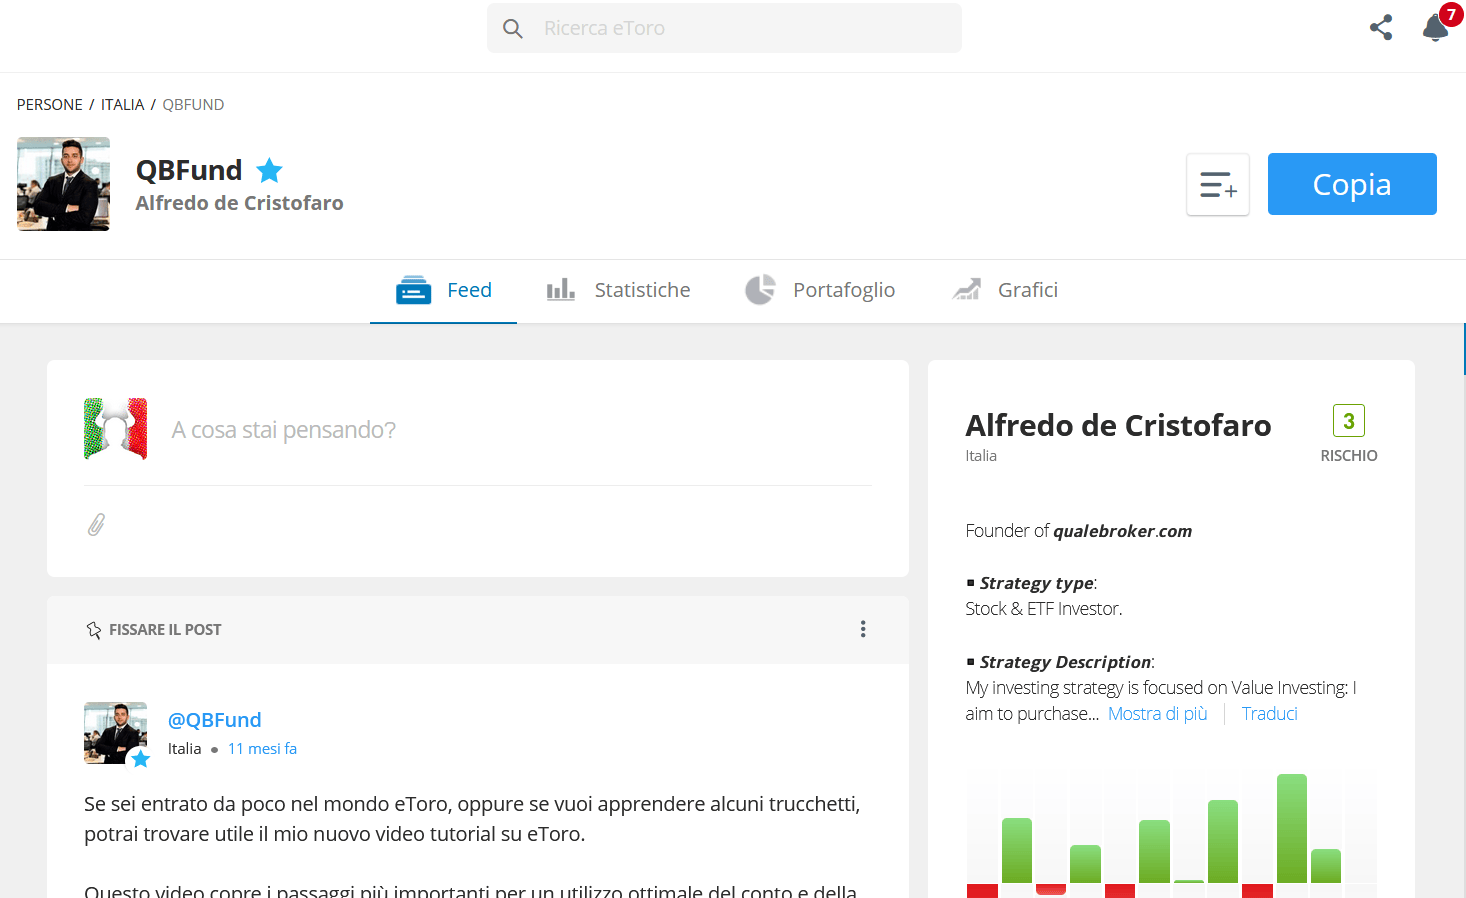Click tallest green bar in performance chart
Viewport: 1466px width, 898px height.
(x=1292, y=828)
